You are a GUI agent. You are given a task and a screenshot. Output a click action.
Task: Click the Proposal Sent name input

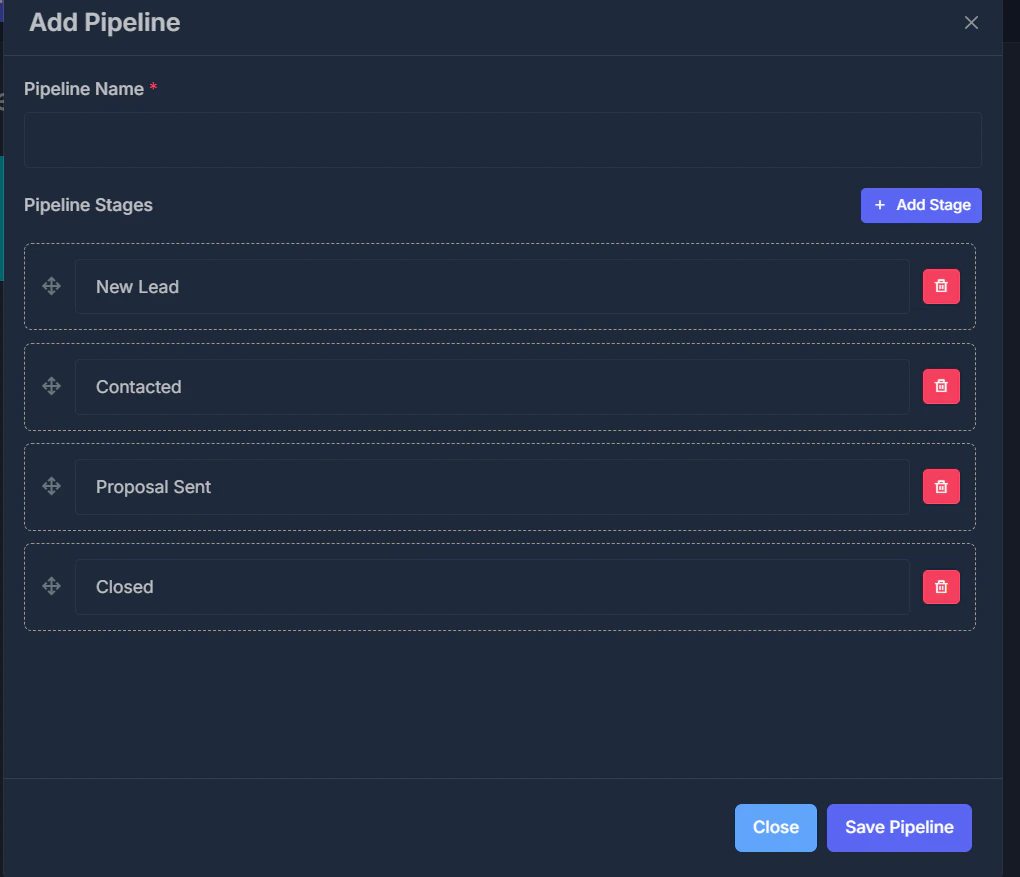tap(490, 486)
